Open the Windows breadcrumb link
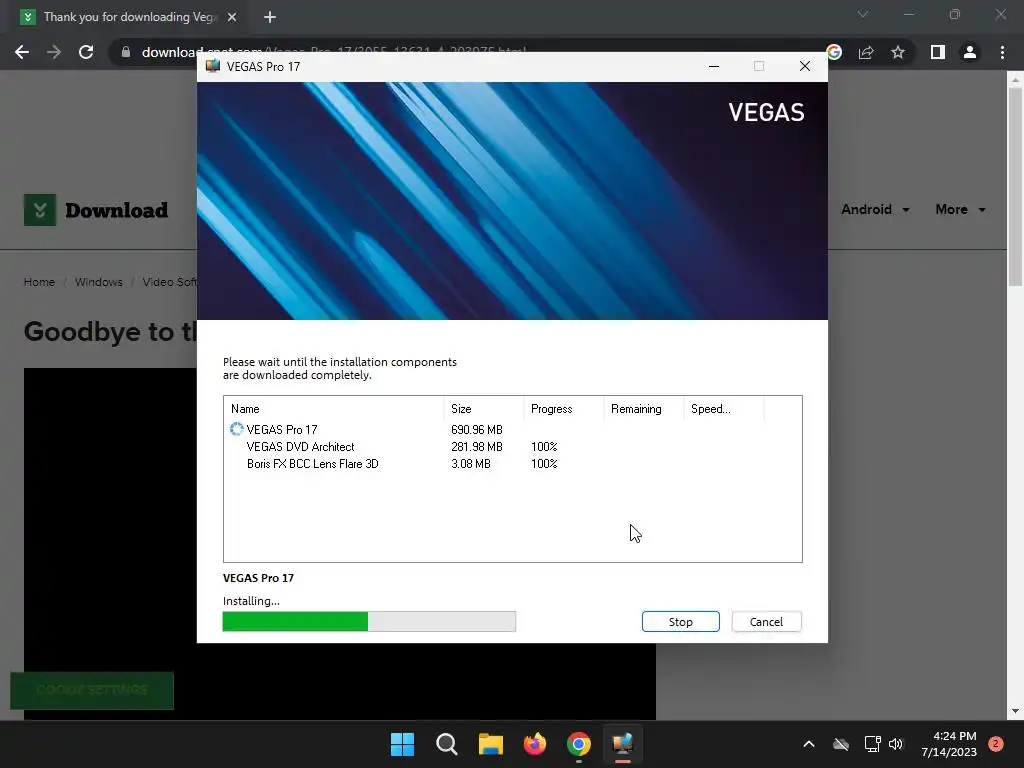The width and height of the screenshot is (1024, 768). pyautogui.click(x=99, y=282)
